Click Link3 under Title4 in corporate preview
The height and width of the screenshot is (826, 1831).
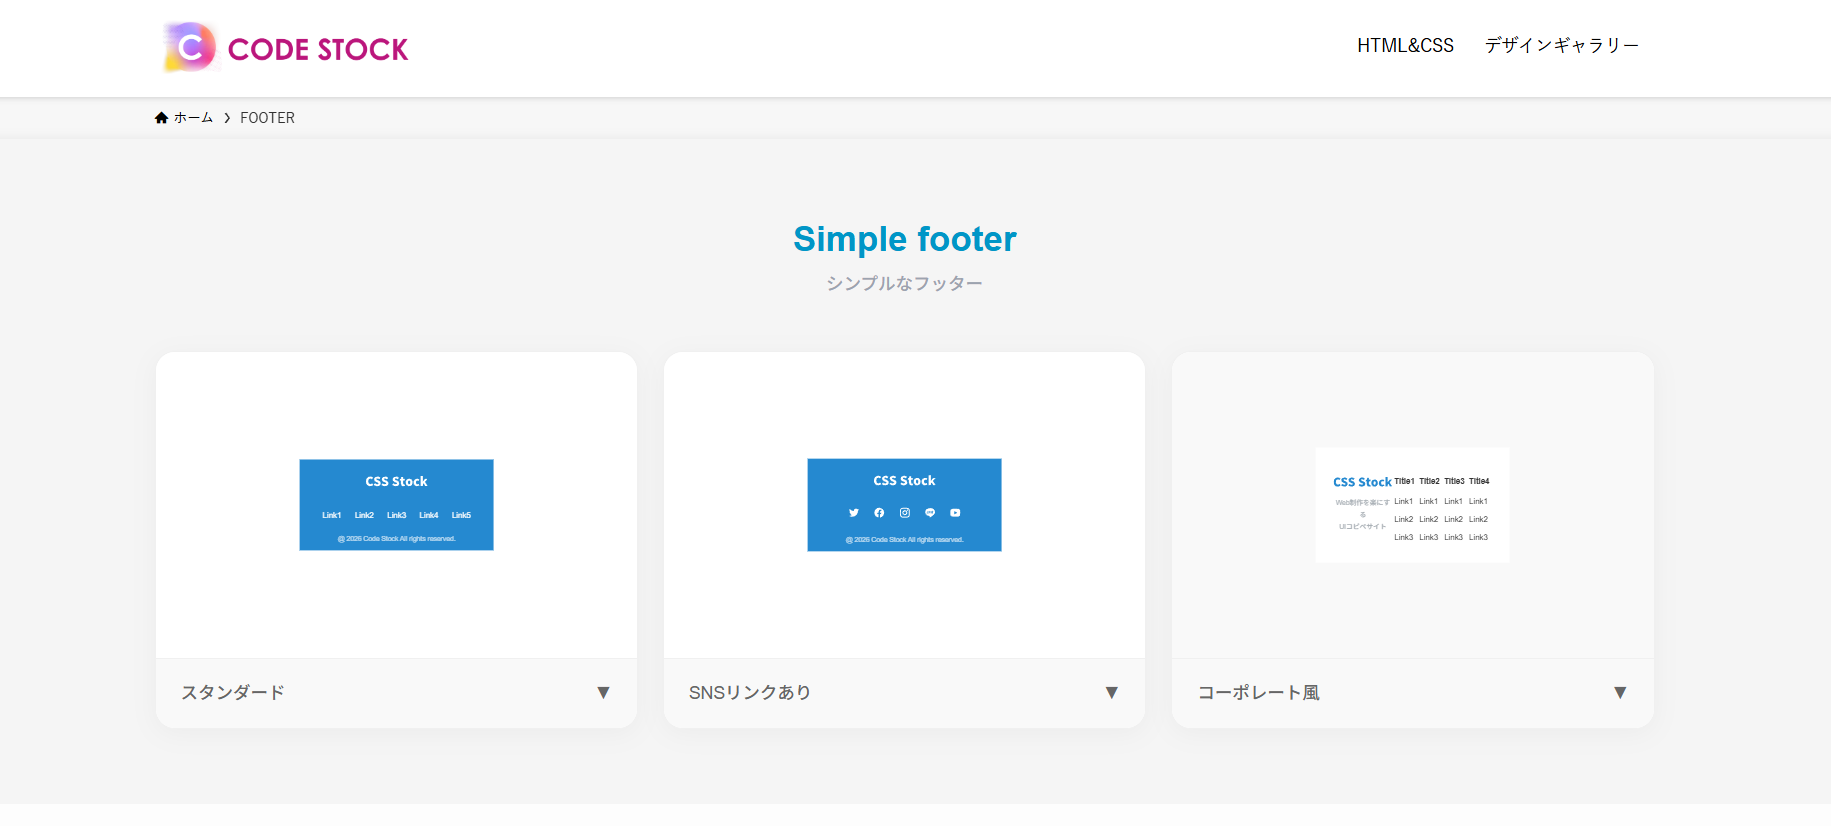pyautogui.click(x=1478, y=537)
